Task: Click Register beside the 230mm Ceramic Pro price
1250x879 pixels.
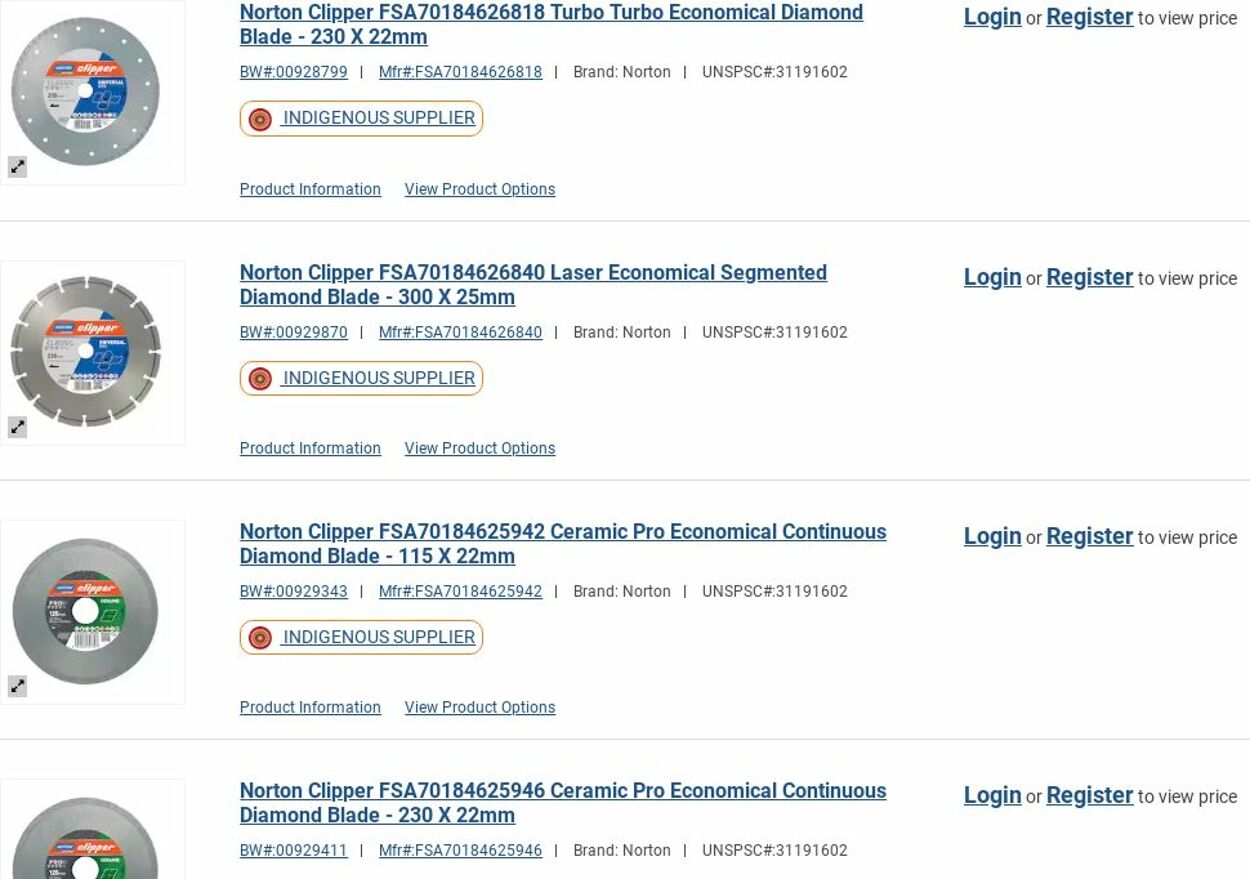Action: (x=1089, y=795)
